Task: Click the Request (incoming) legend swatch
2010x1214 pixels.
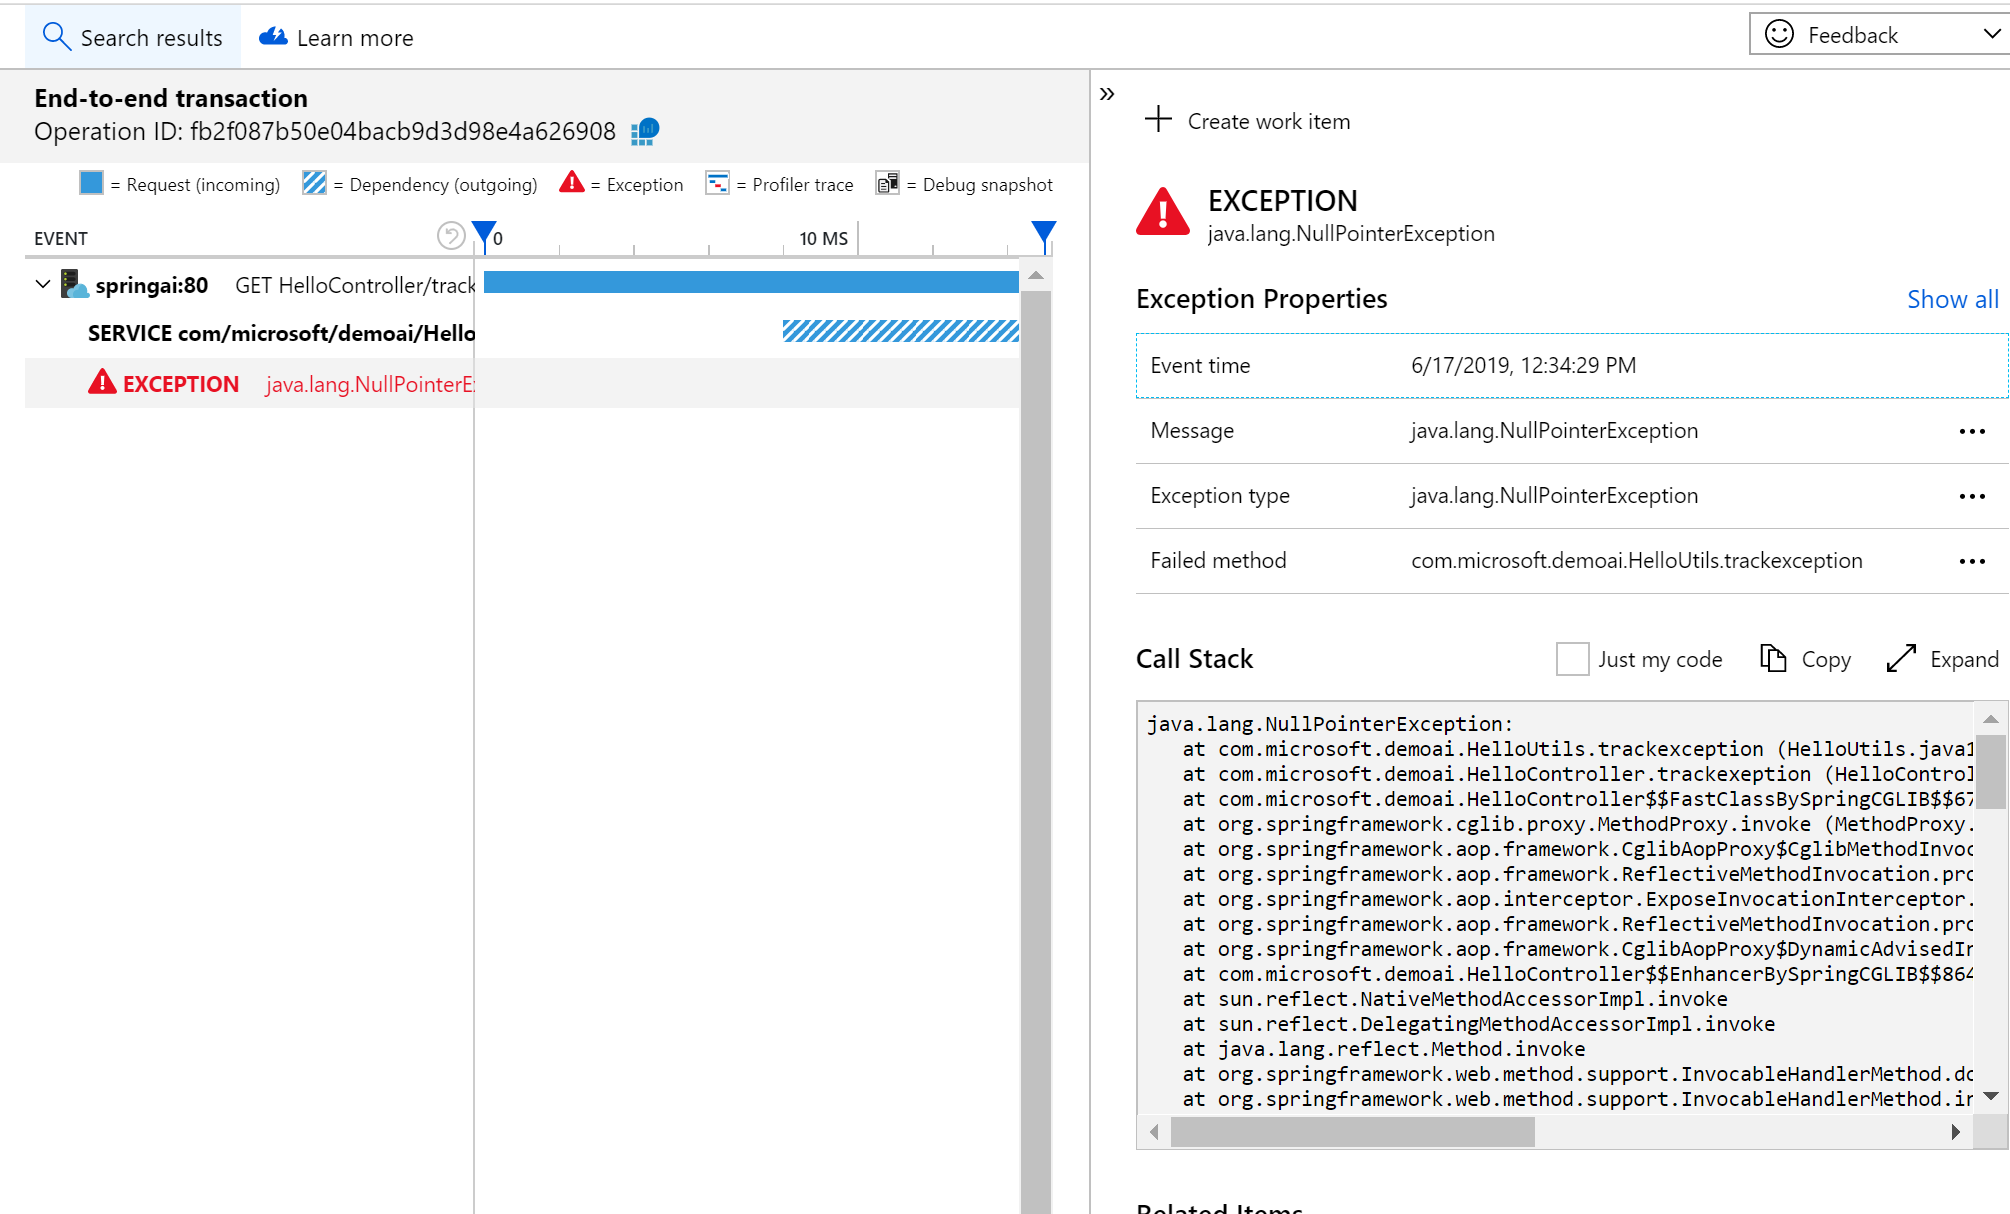Action: (x=91, y=183)
